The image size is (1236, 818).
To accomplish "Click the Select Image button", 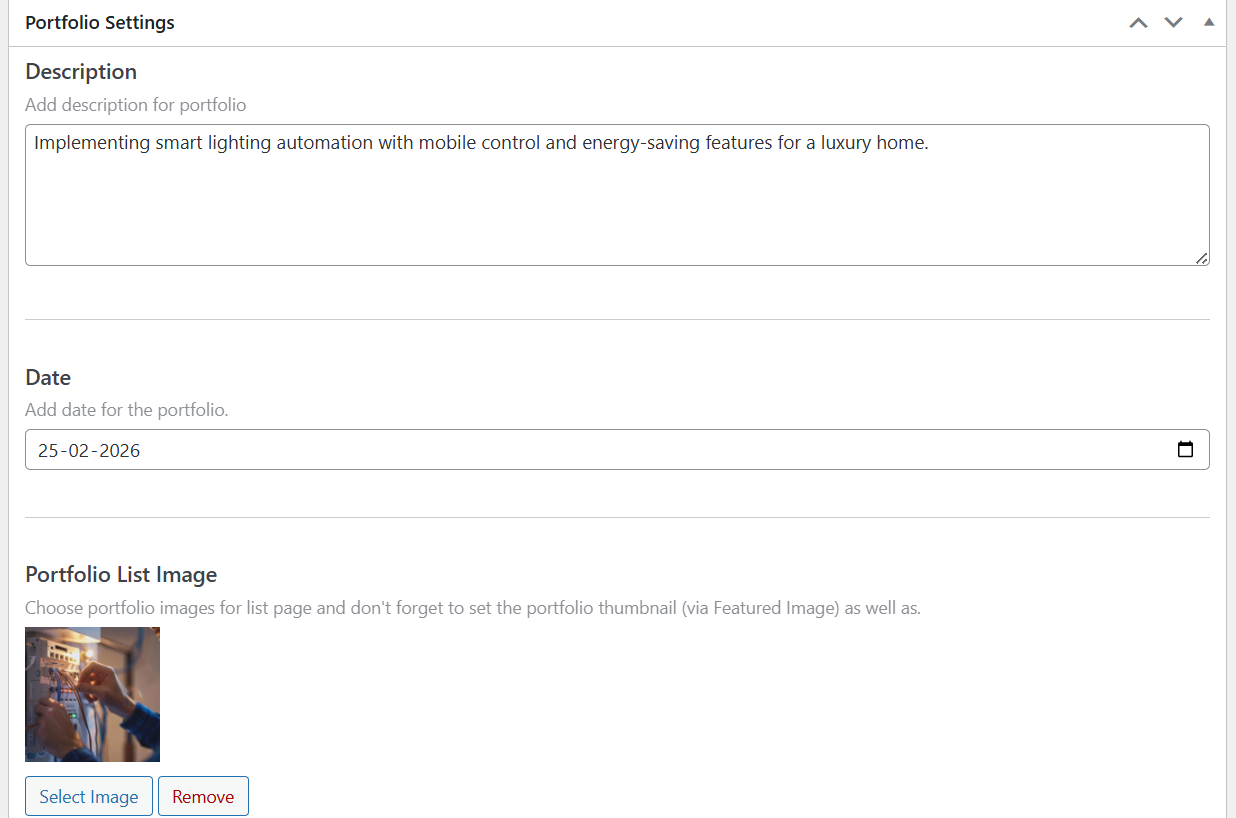I will (x=89, y=797).
